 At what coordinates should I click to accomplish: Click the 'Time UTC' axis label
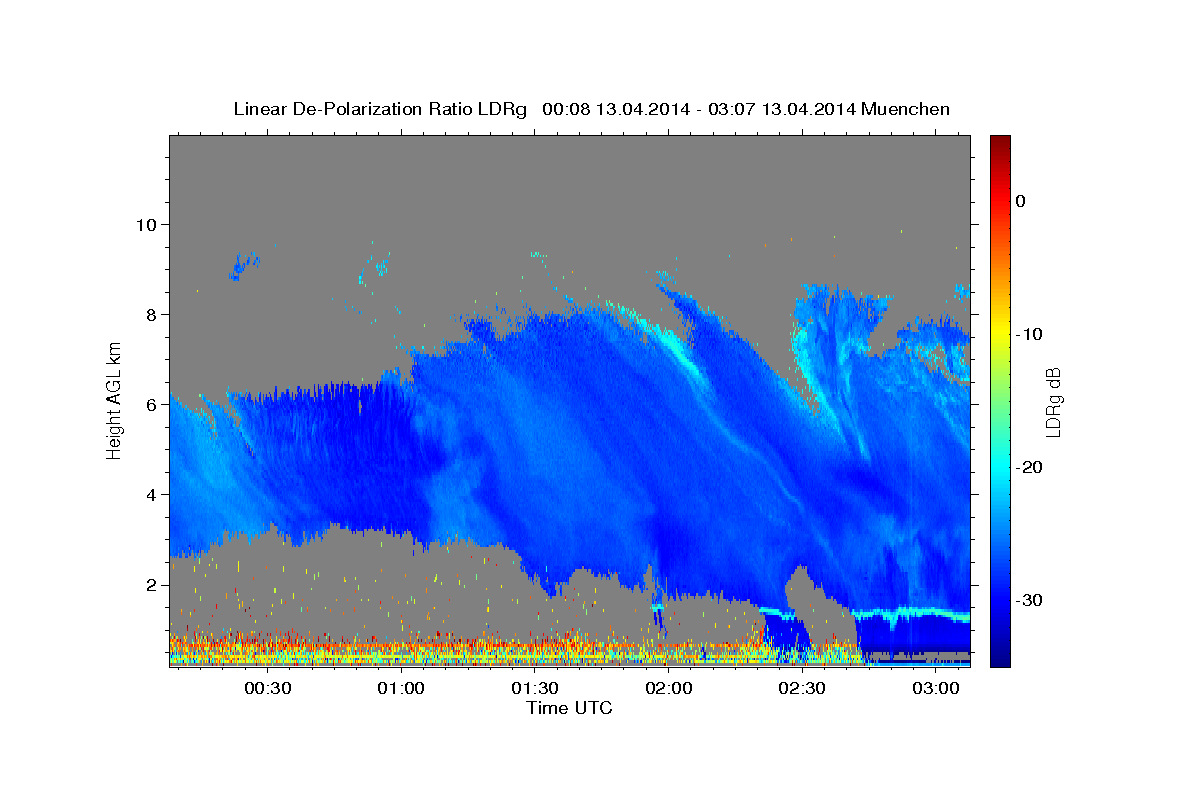(569, 708)
